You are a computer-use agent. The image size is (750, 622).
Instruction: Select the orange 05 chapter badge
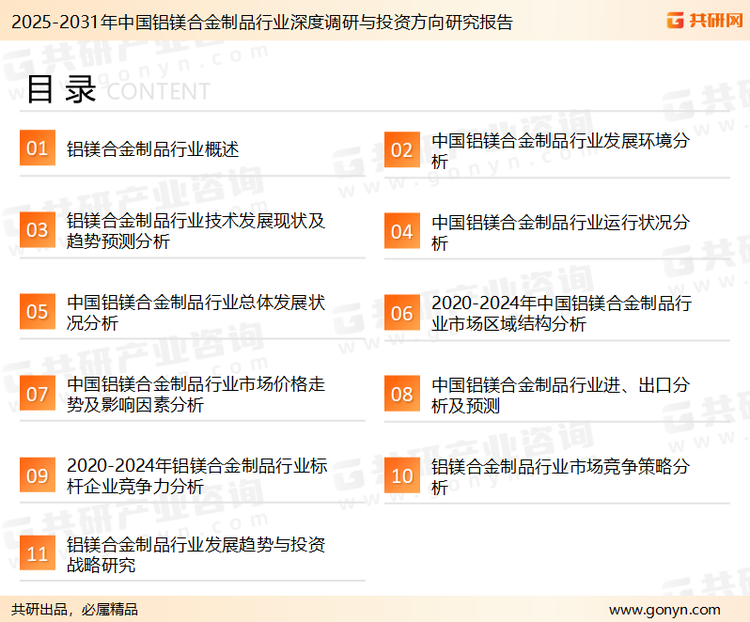pos(37,312)
